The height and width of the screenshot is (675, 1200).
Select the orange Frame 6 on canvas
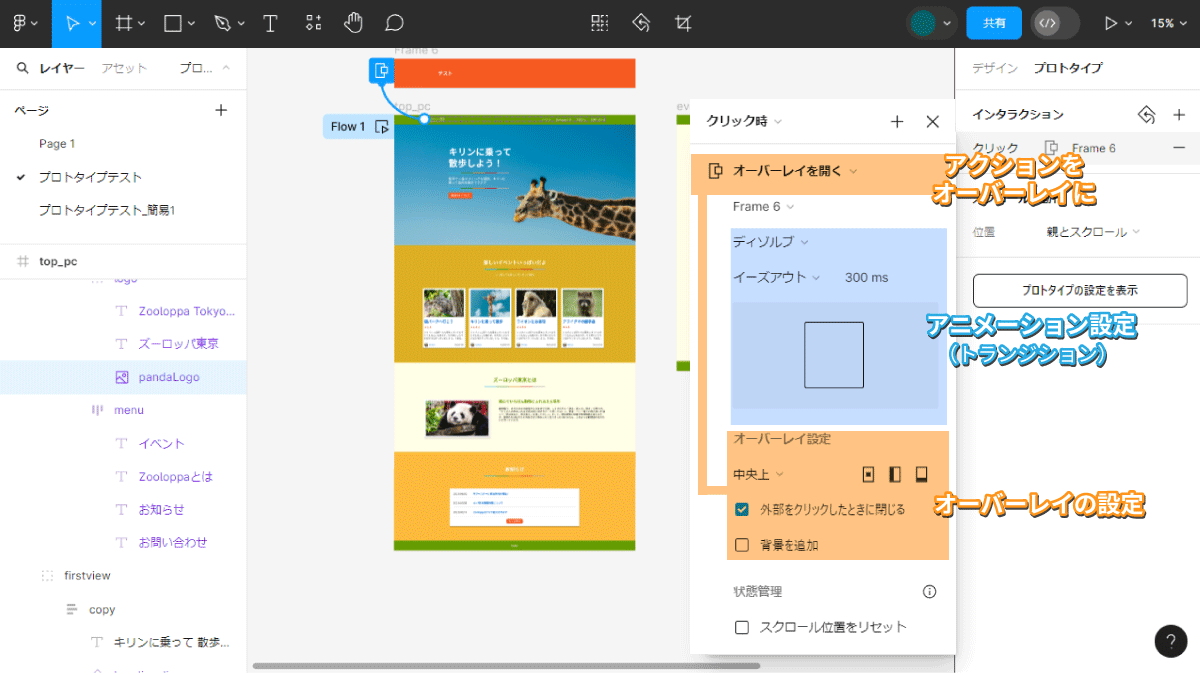click(515, 73)
